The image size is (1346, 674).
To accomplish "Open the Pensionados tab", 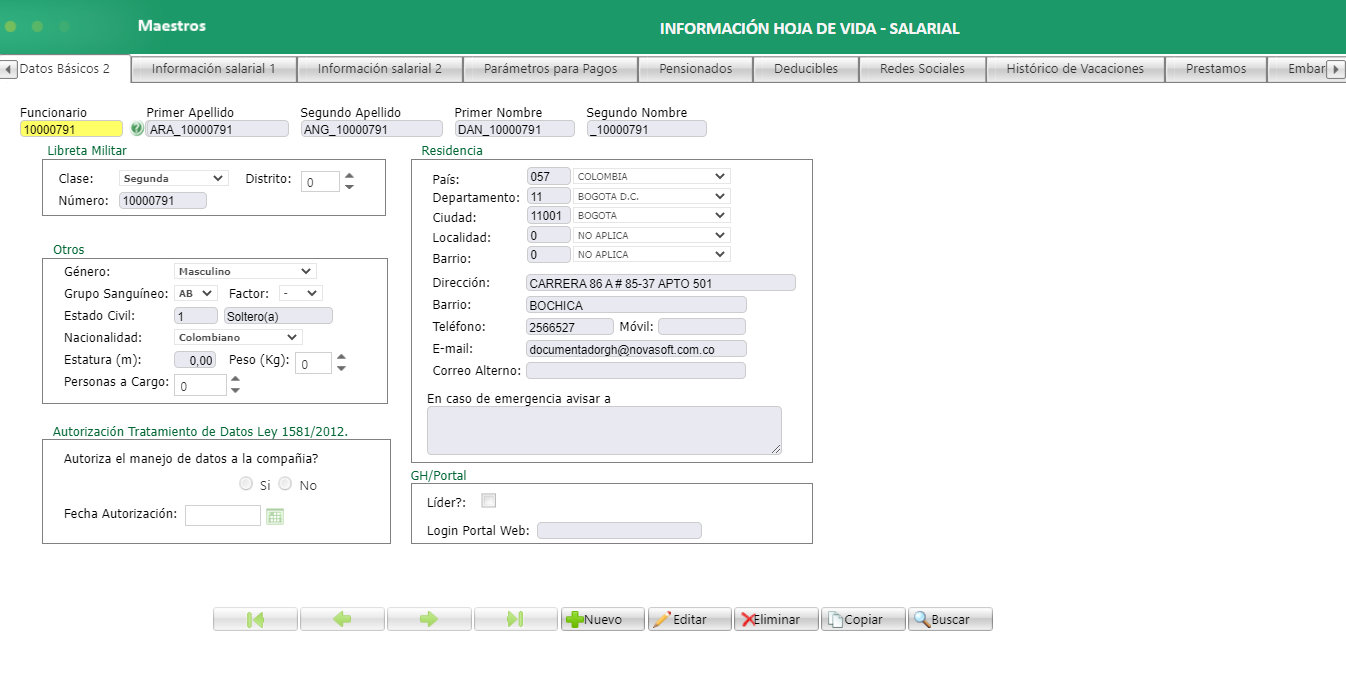I will pos(696,69).
